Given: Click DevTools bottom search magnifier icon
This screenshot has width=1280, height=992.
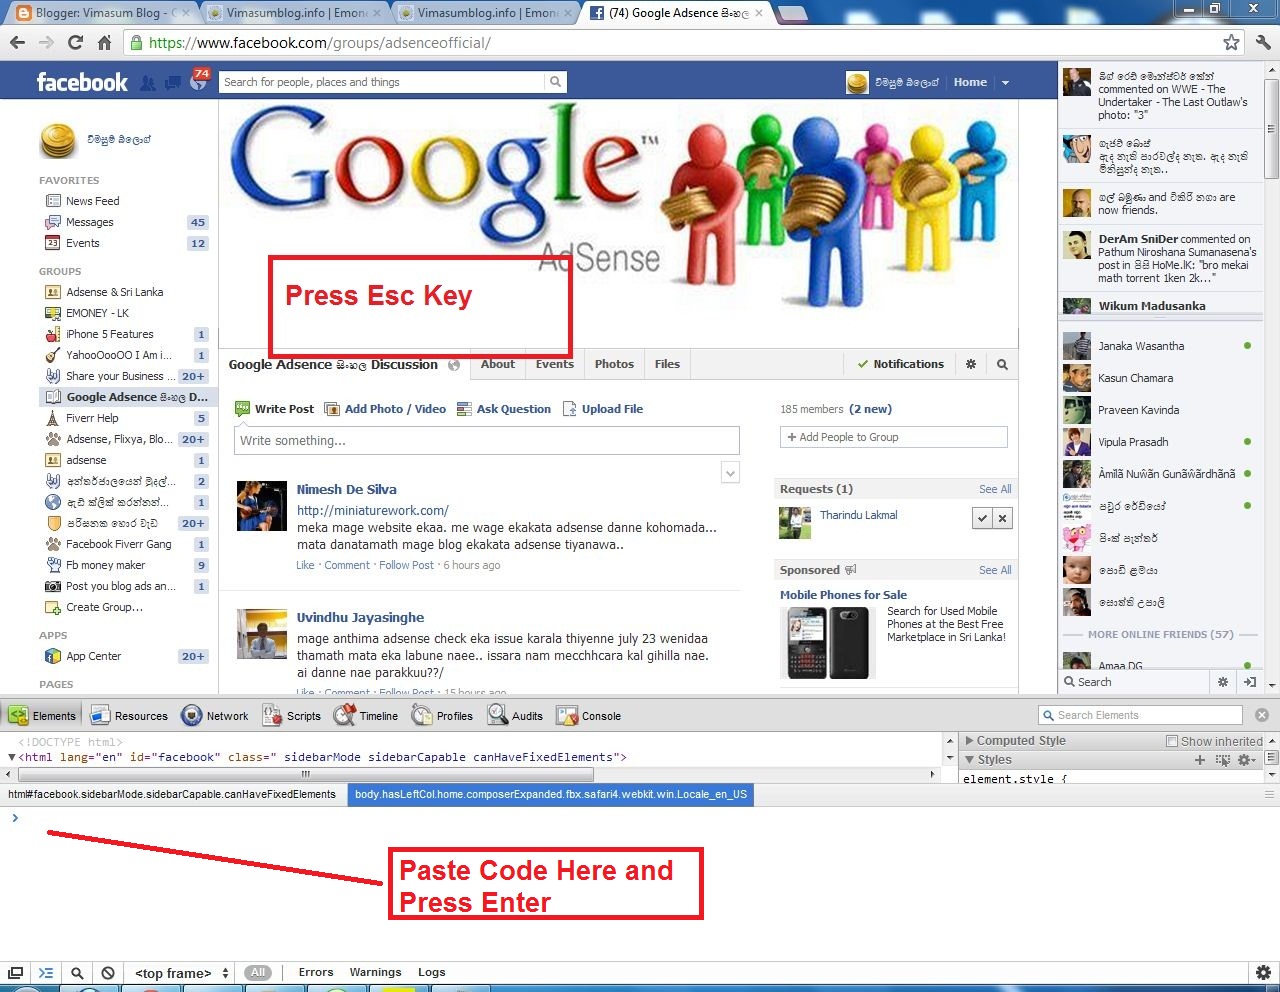Looking at the screenshot, I should pyautogui.click(x=77, y=973).
